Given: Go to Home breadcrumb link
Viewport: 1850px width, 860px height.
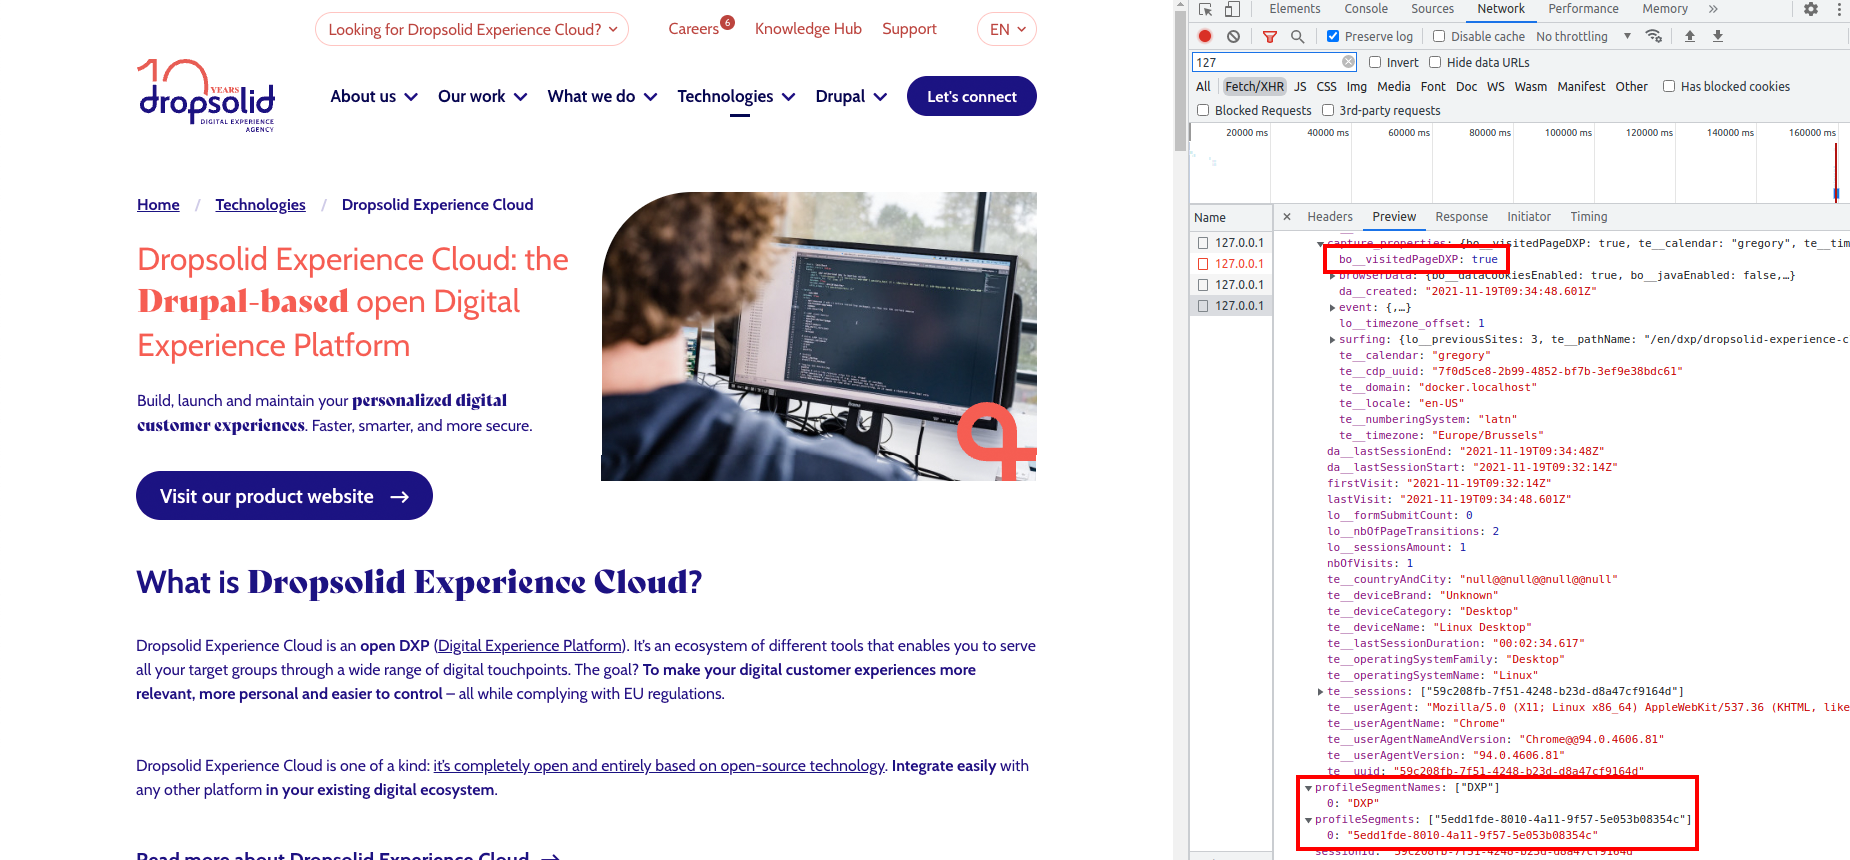Looking at the screenshot, I should point(158,205).
